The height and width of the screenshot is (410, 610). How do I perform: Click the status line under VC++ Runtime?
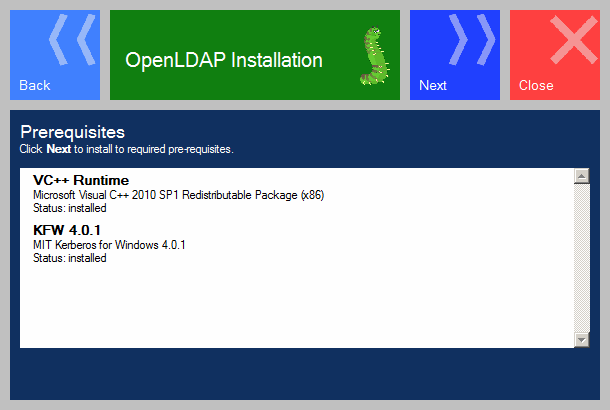pos(70,208)
